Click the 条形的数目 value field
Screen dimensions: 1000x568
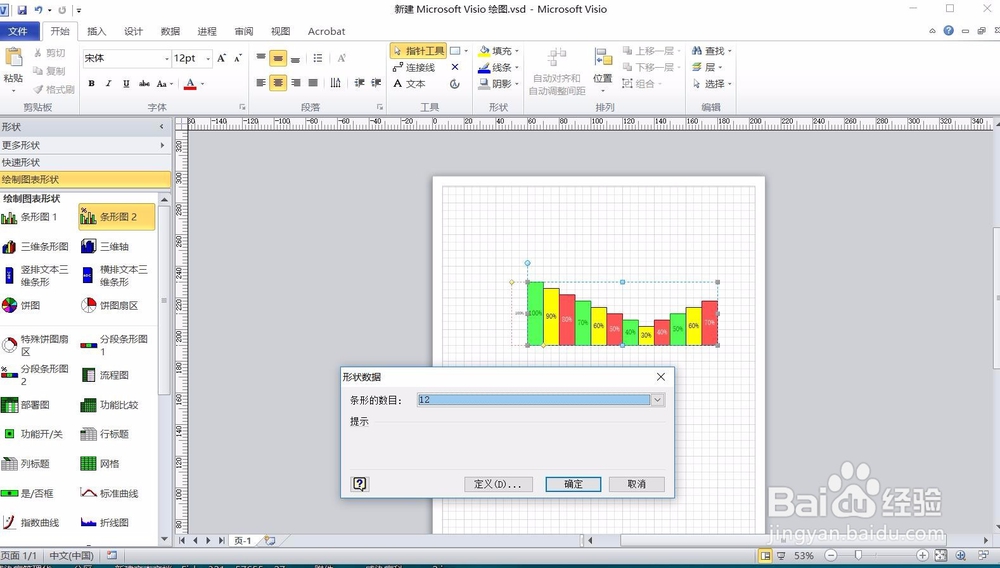[534, 400]
